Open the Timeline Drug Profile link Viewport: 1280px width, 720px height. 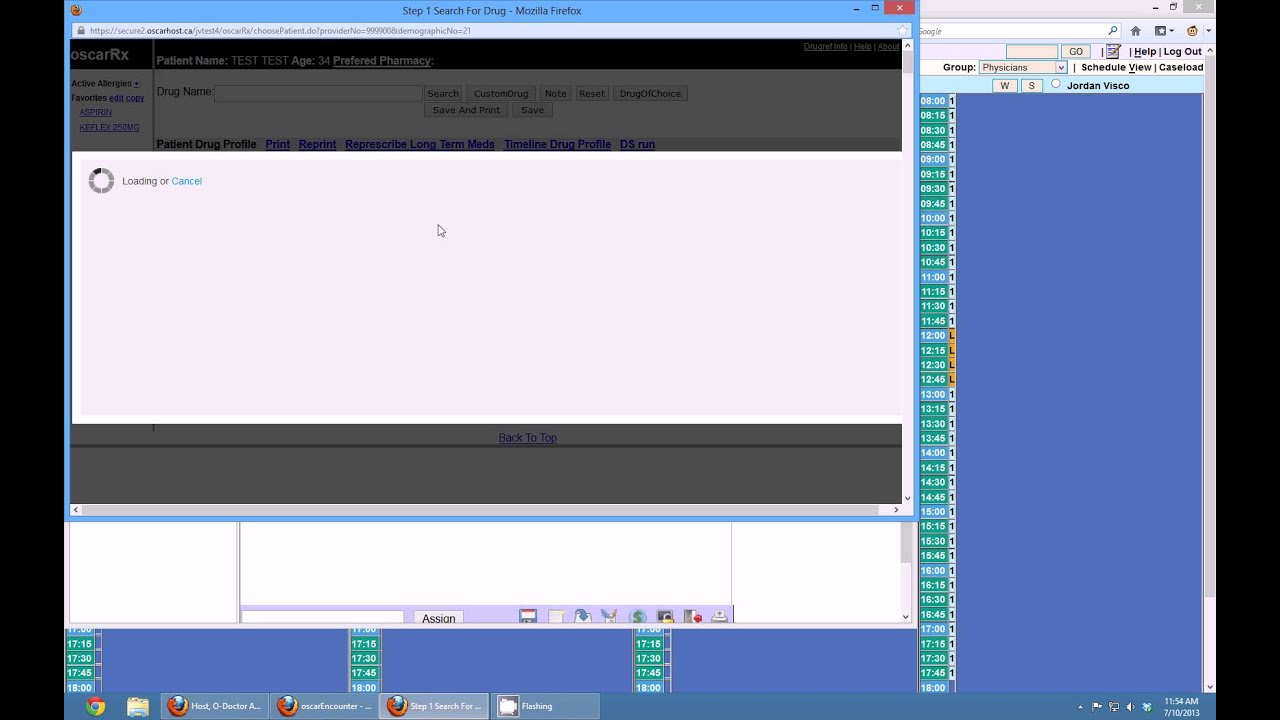pos(557,144)
